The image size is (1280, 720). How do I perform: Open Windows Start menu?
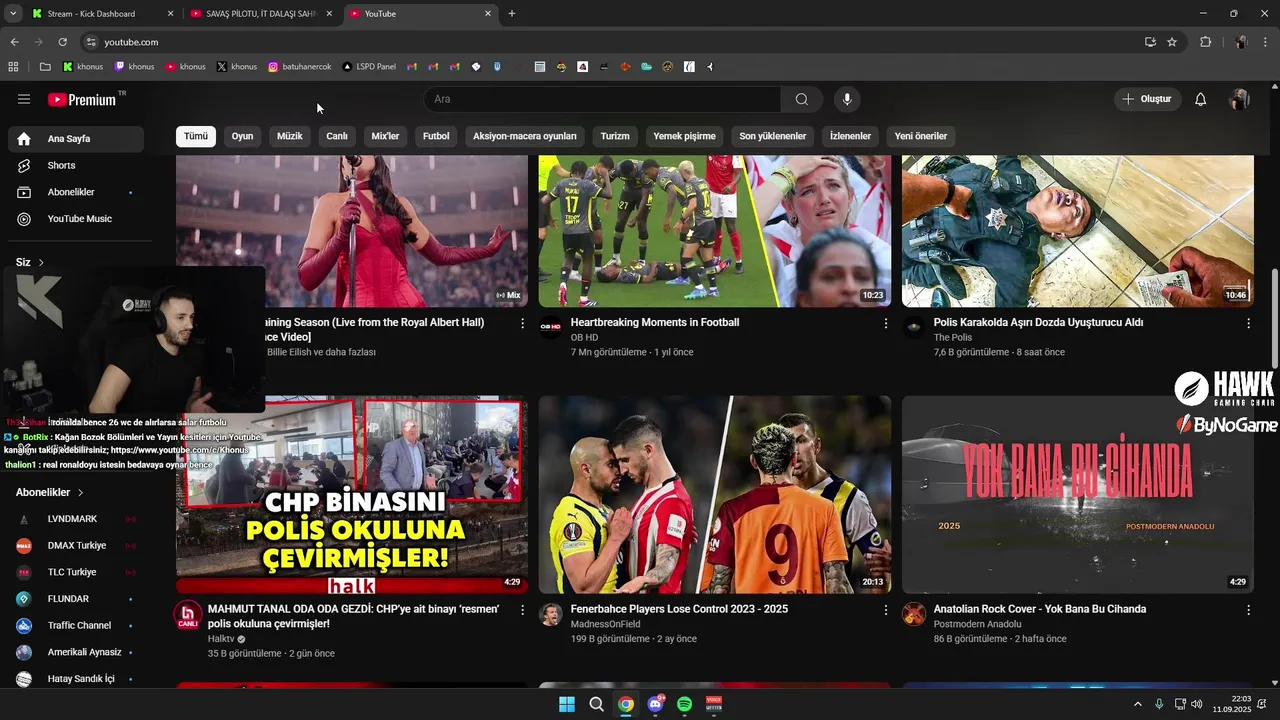pos(567,704)
